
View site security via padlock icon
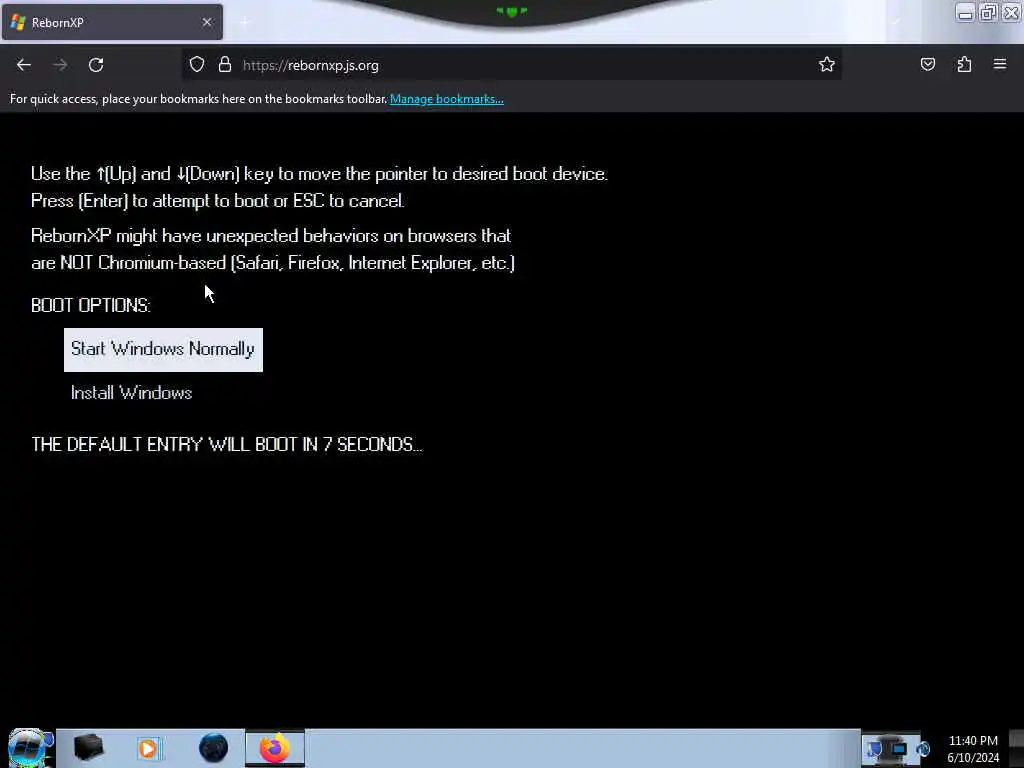pyautogui.click(x=225, y=65)
